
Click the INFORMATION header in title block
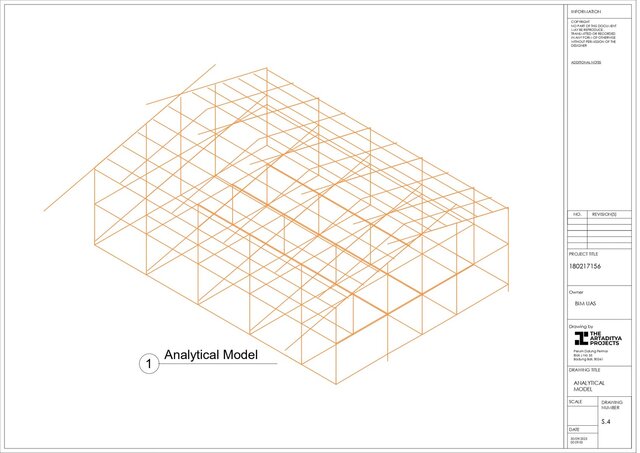tap(586, 10)
